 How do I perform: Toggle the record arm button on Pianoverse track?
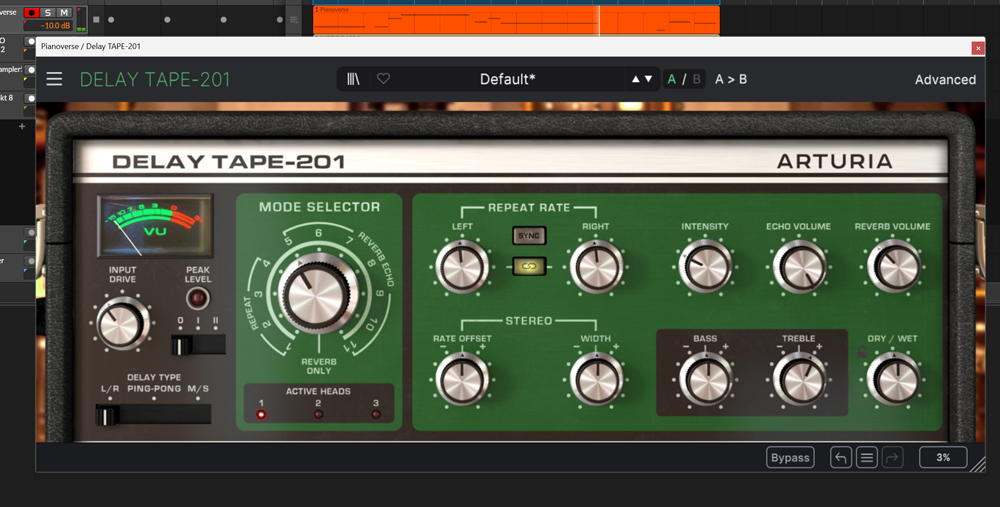31,12
